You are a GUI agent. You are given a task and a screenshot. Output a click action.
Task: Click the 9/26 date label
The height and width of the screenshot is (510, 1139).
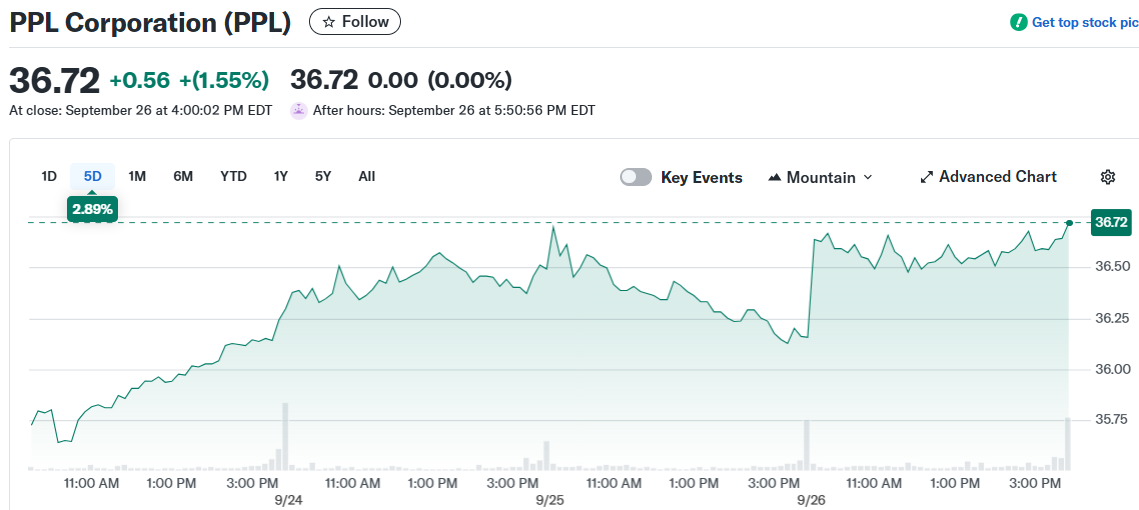[810, 501]
